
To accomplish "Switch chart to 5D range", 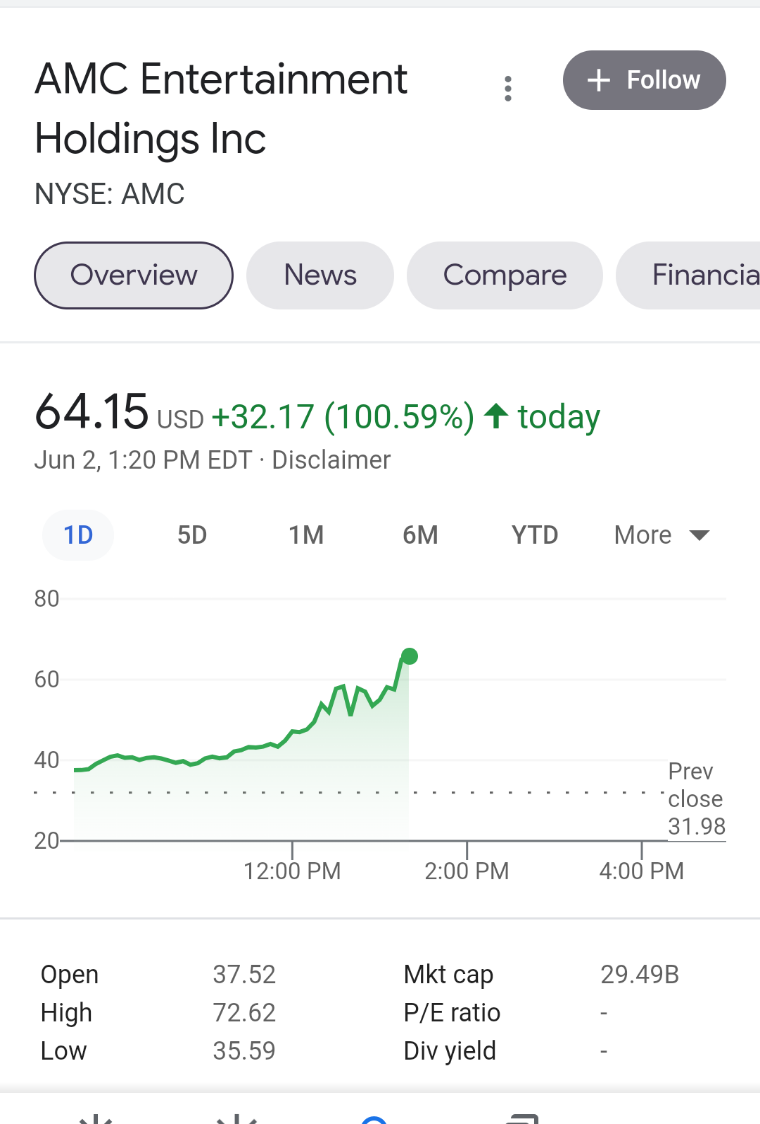I will coord(192,535).
